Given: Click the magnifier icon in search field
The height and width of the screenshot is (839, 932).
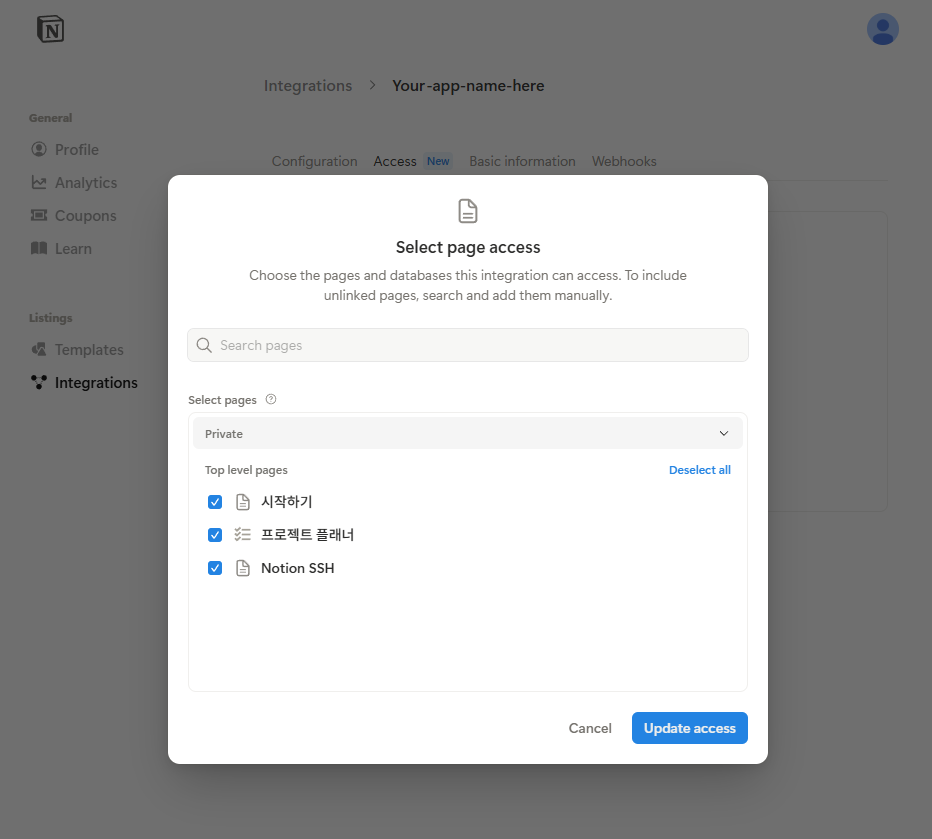Looking at the screenshot, I should pos(204,345).
